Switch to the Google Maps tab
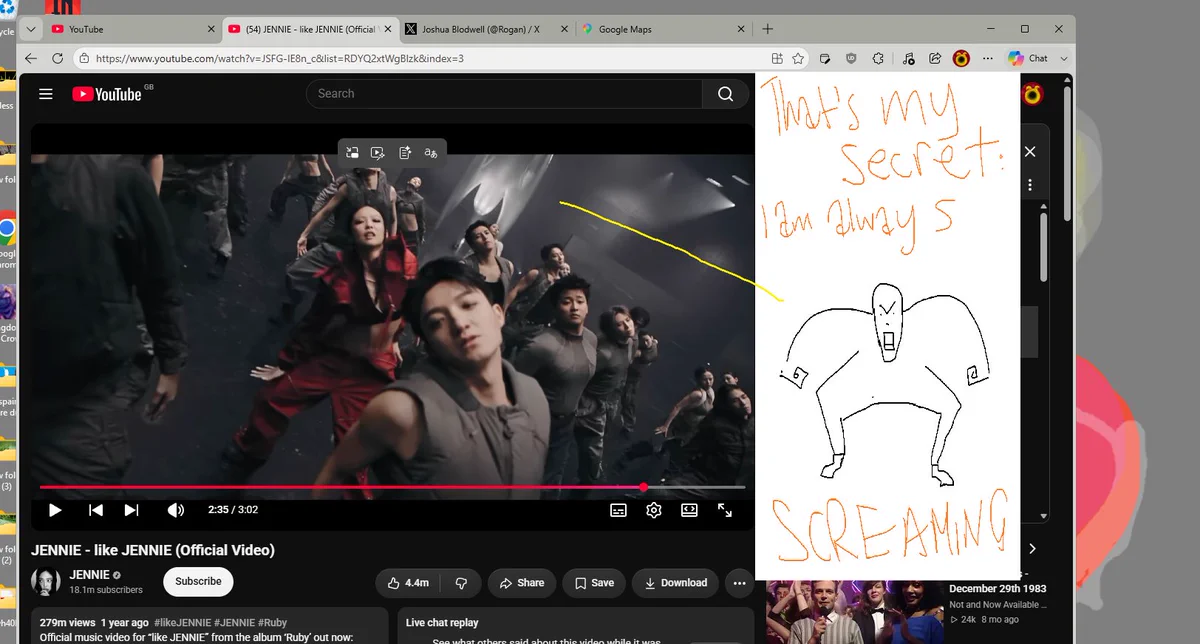1200x644 pixels. click(661, 29)
